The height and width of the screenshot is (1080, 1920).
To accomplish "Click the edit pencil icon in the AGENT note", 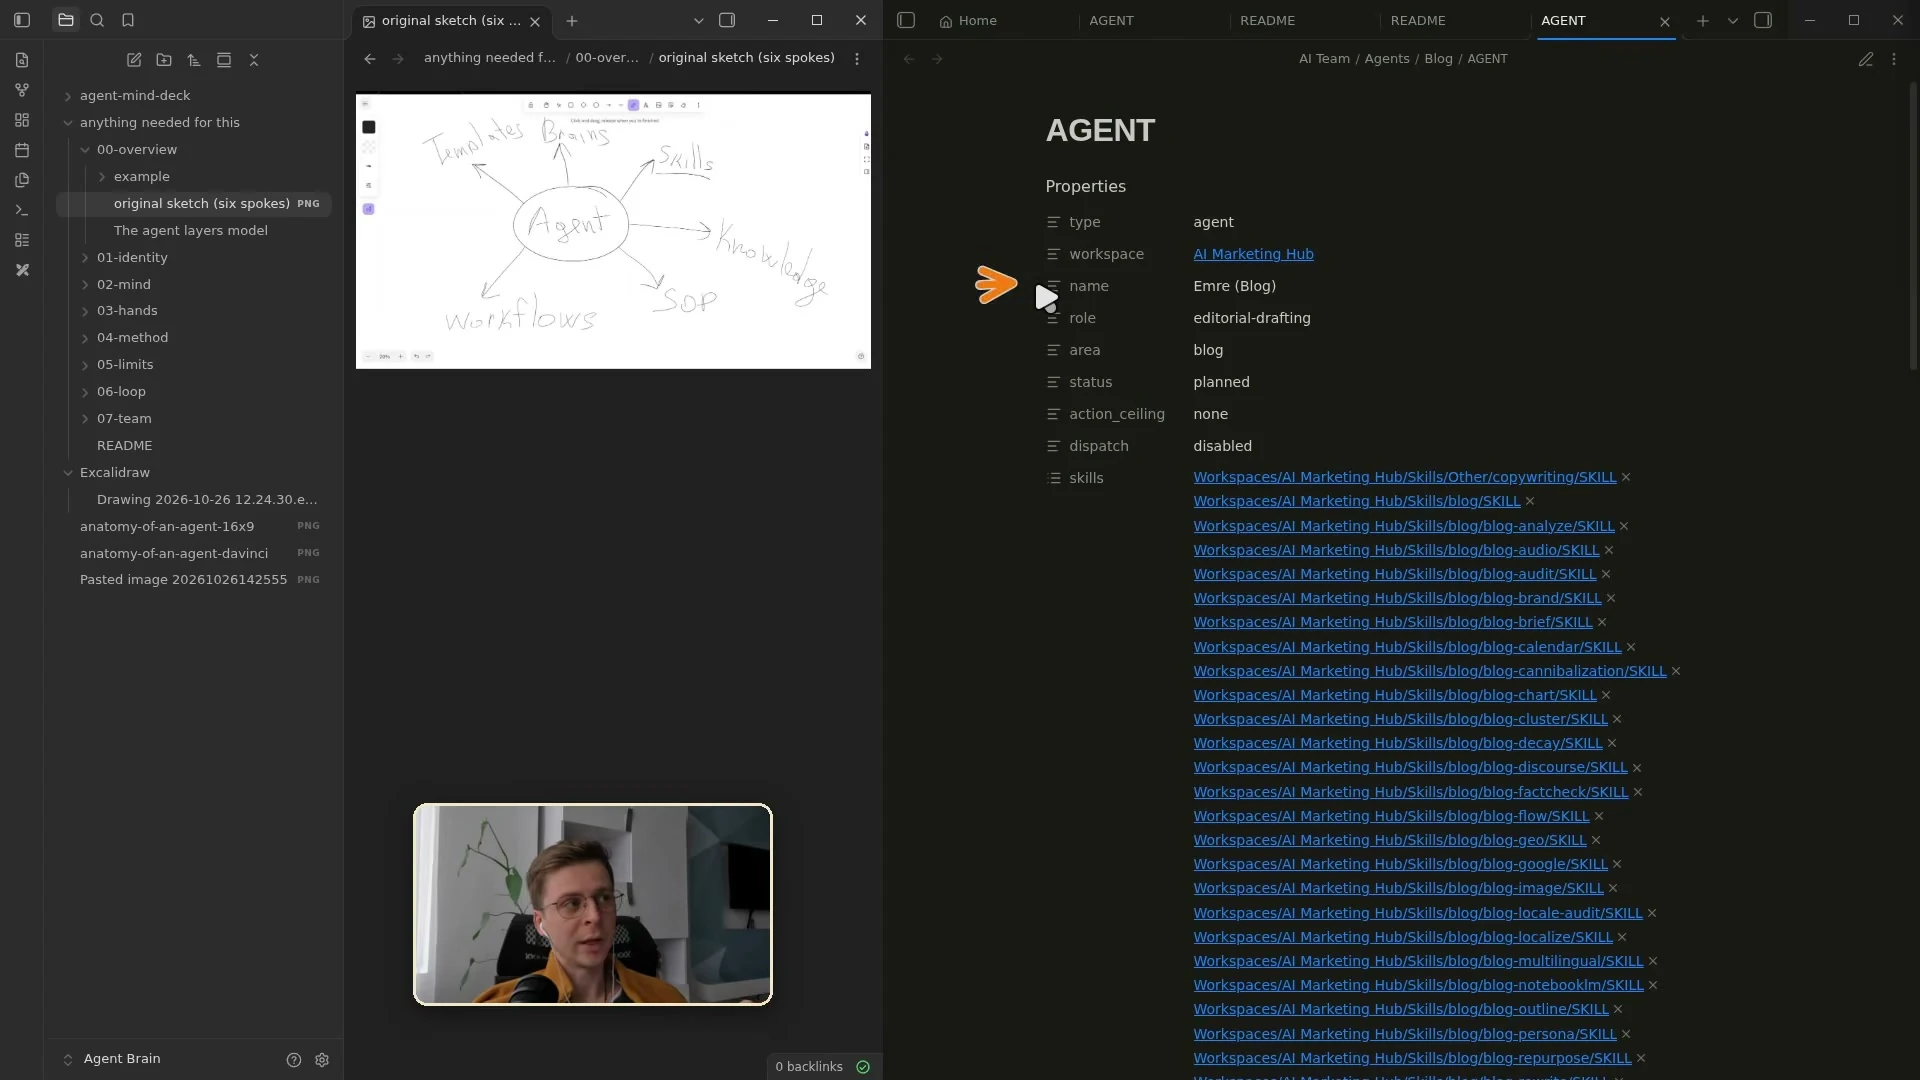I will pos(1866,59).
